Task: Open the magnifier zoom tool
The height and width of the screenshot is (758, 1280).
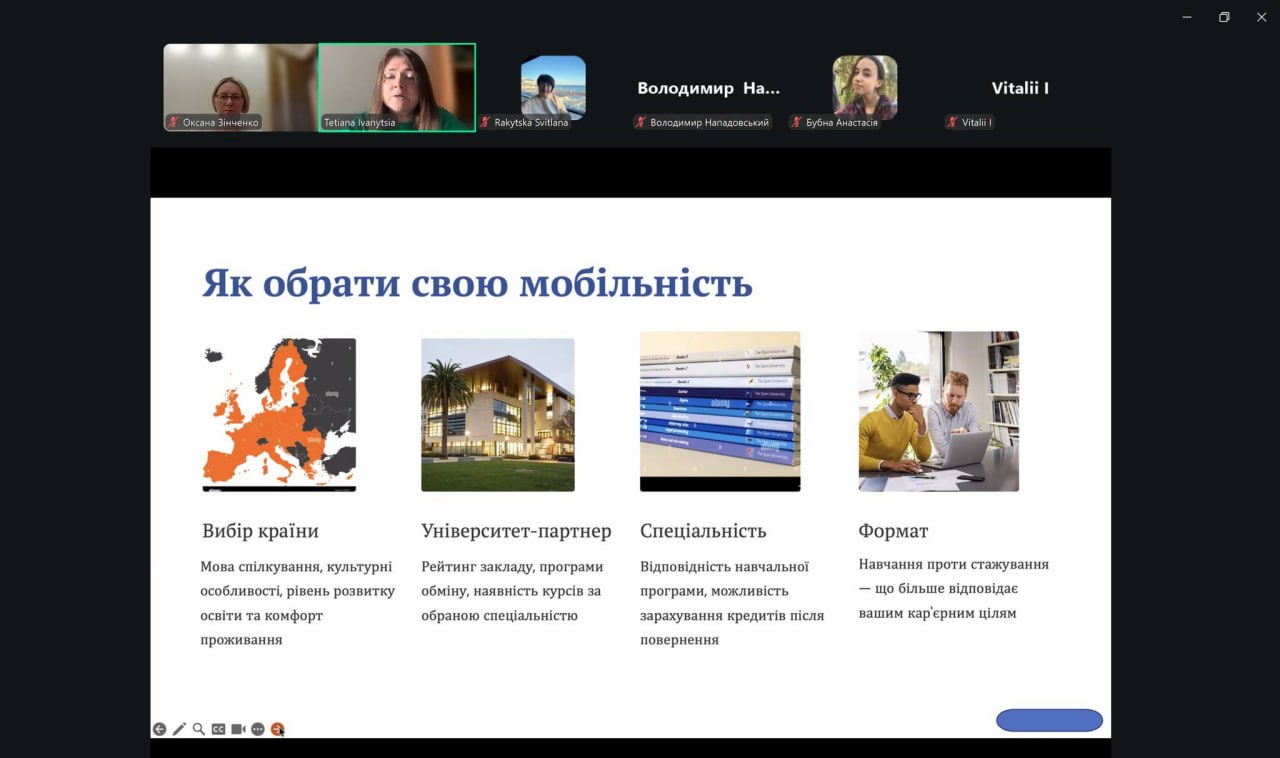Action: [x=199, y=729]
